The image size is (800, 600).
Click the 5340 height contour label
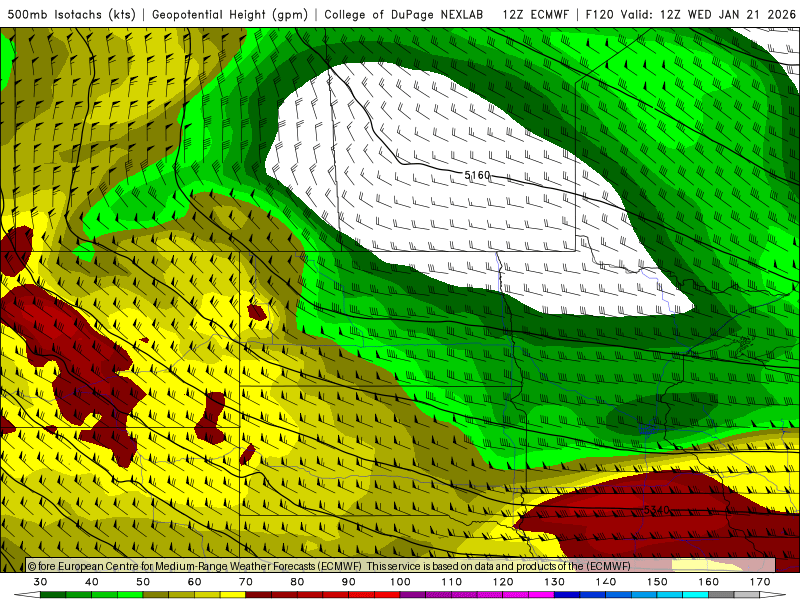(657, 510)
